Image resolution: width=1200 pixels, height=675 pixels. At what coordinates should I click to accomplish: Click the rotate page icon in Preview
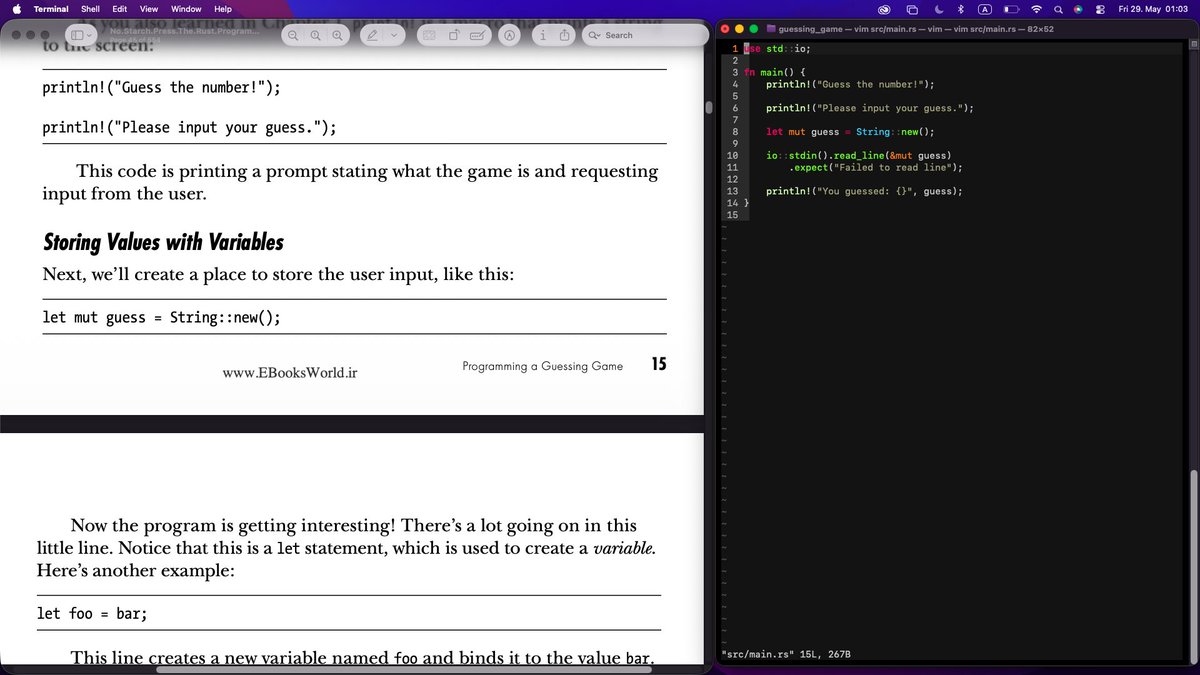tap(454, 35)
